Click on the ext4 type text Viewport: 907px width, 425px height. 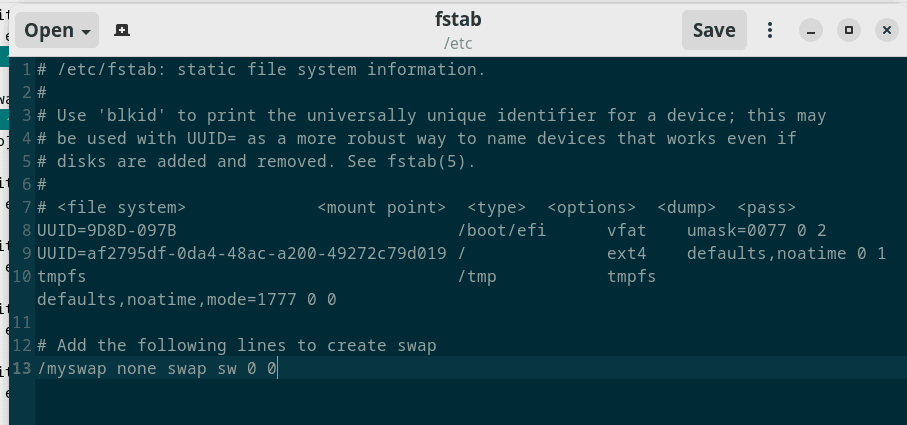(626, 254)
